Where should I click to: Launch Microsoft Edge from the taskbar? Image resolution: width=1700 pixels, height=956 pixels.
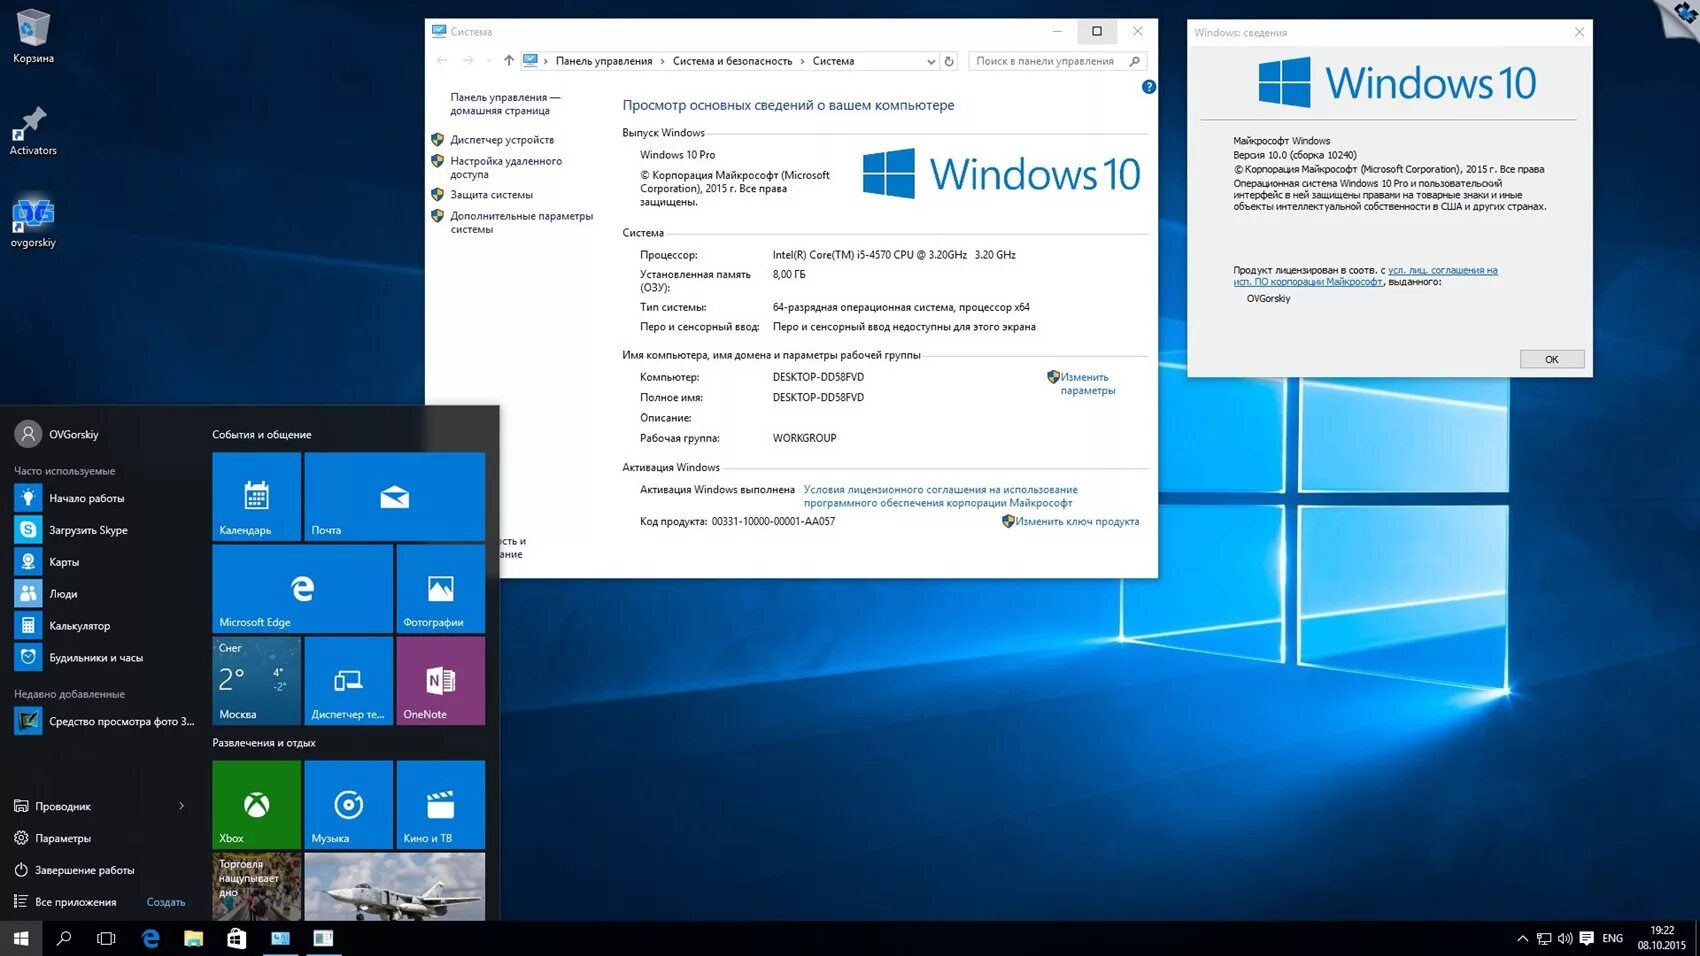point(150,938)
